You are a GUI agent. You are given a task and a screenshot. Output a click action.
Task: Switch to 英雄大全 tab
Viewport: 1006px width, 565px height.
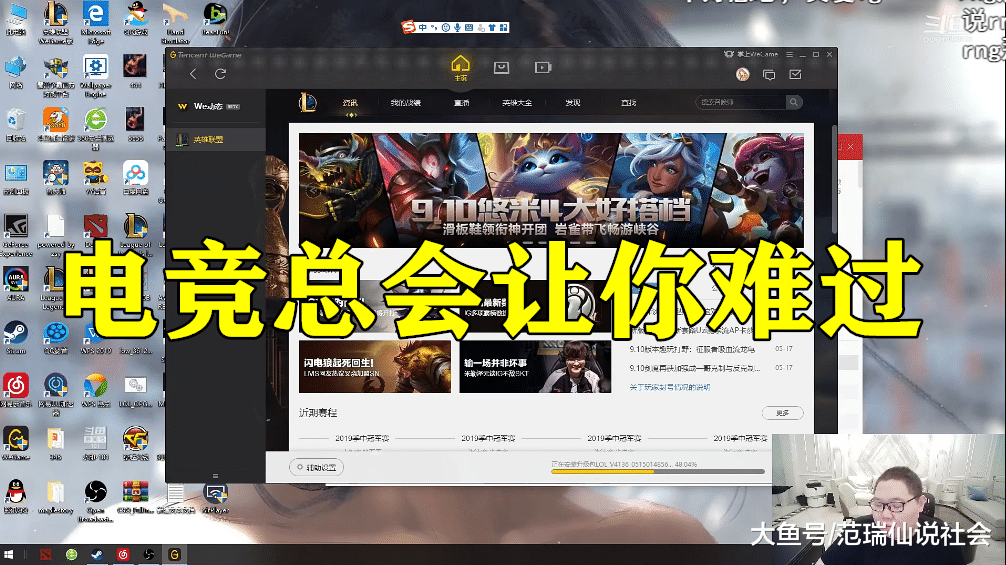tap(516, 103)
